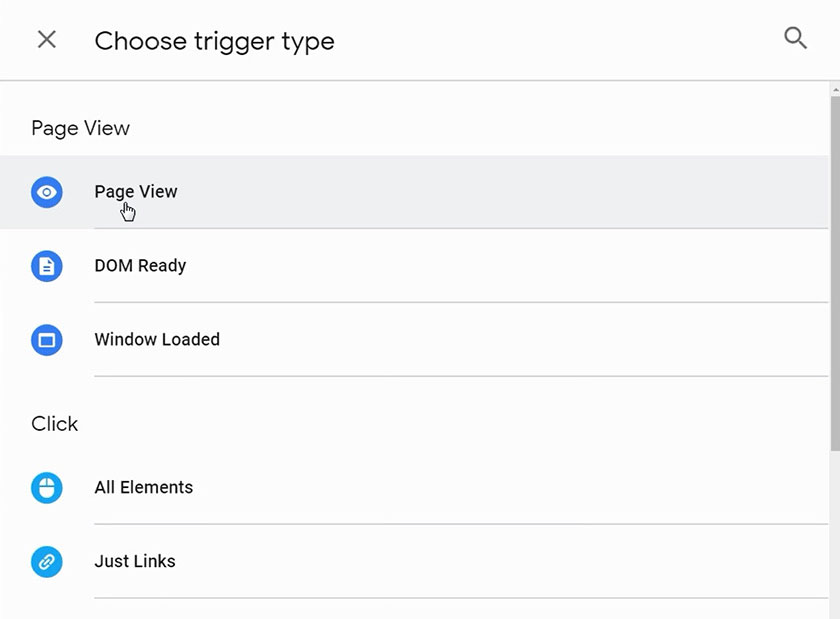This screenshot has width=840, height=619.
Task: Click the "Choose trigger type" title
Action: coord(214,41)
